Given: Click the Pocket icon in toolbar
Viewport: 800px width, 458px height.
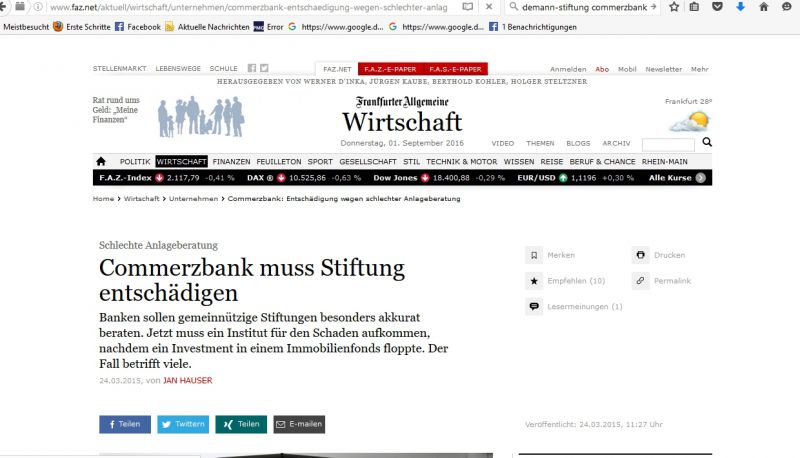Looking at the screenshot, I should (717, 7).
